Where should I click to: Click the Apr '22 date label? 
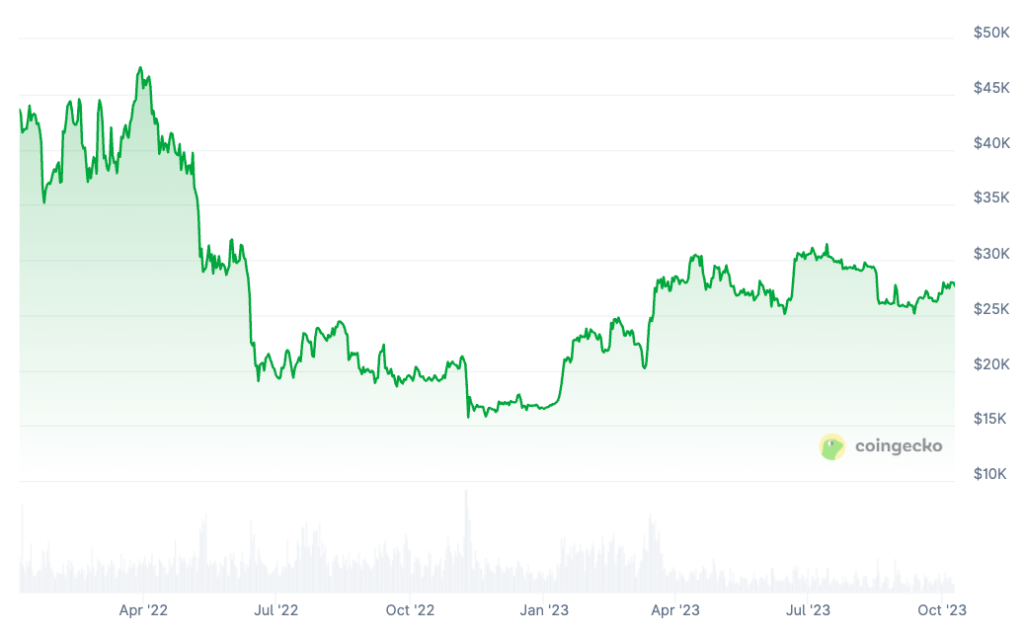(143, 609)
